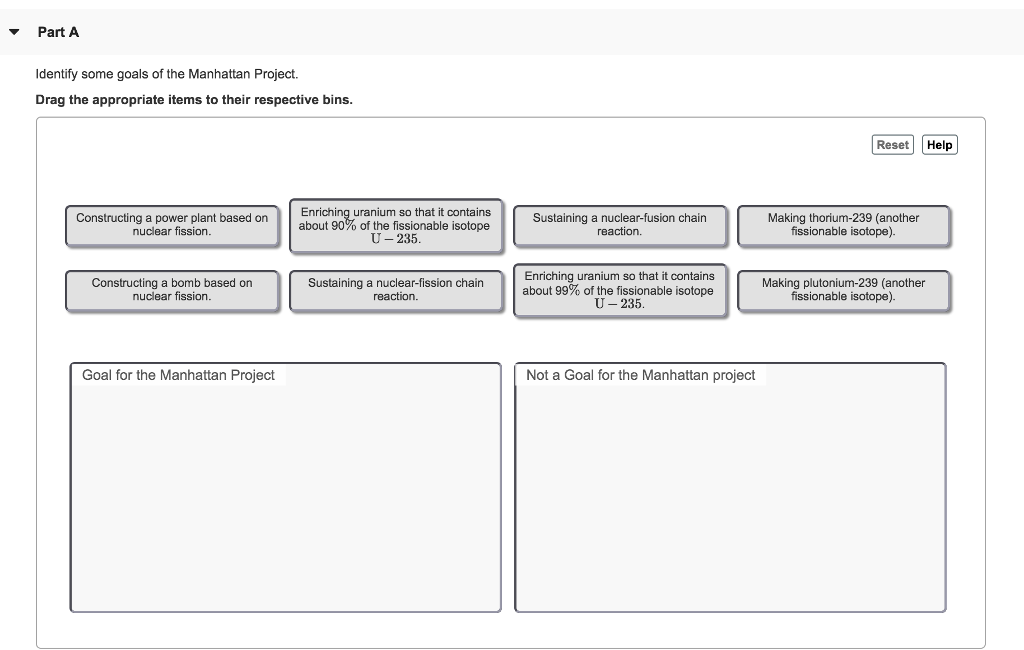Select the 'Constructing a power plant' item

172,225
